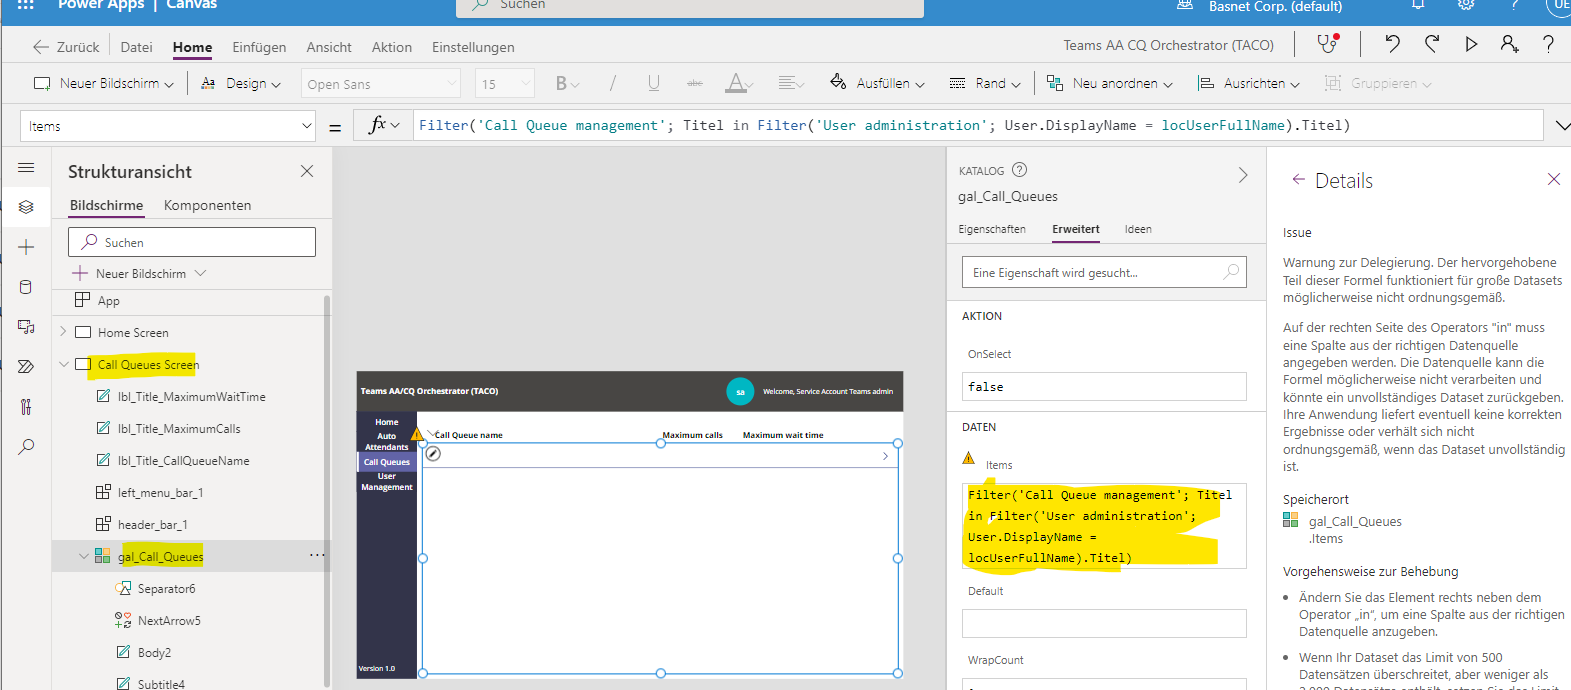This screenshot has width=1571, height=690.
Task: Select NextArrow5 in tree
Action: click(x=169, y=620)
